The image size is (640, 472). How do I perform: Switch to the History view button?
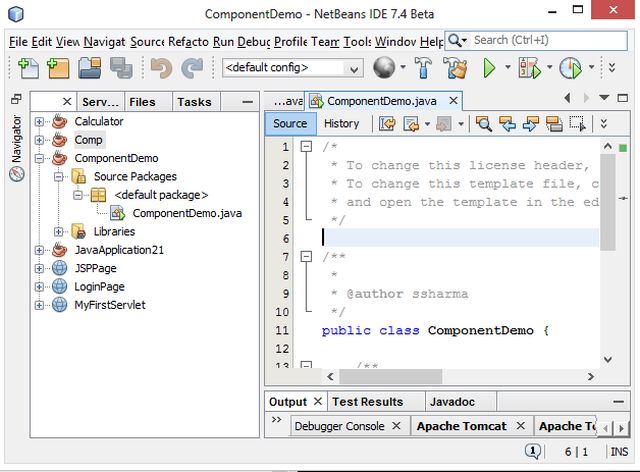point(342,124)
